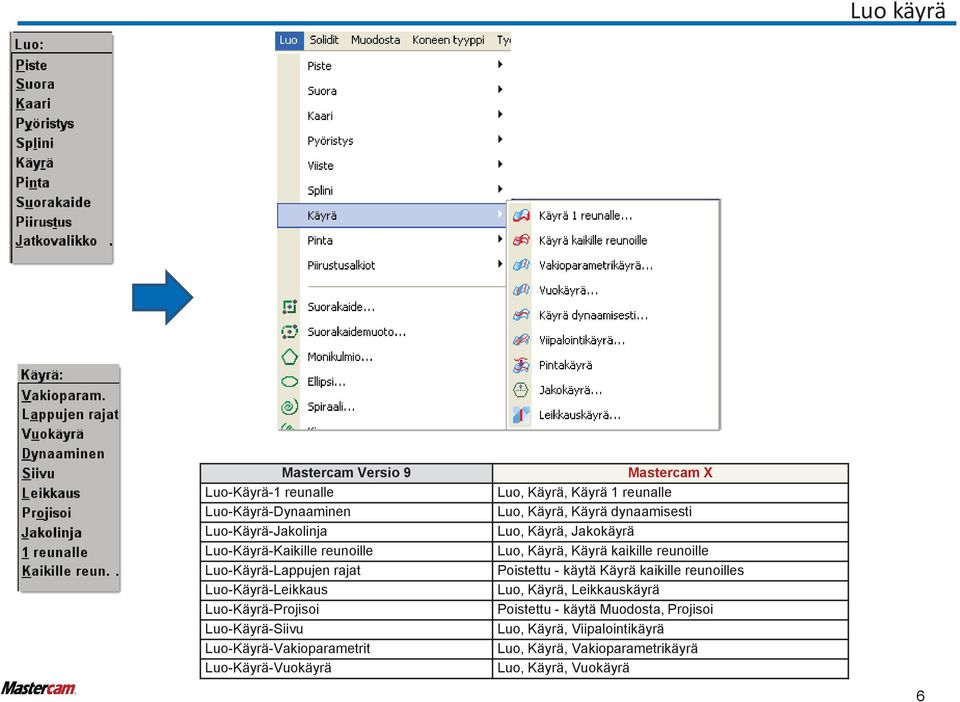
Task: Click the Mastercam Versio 9 table header
Action: coord(347,472)
